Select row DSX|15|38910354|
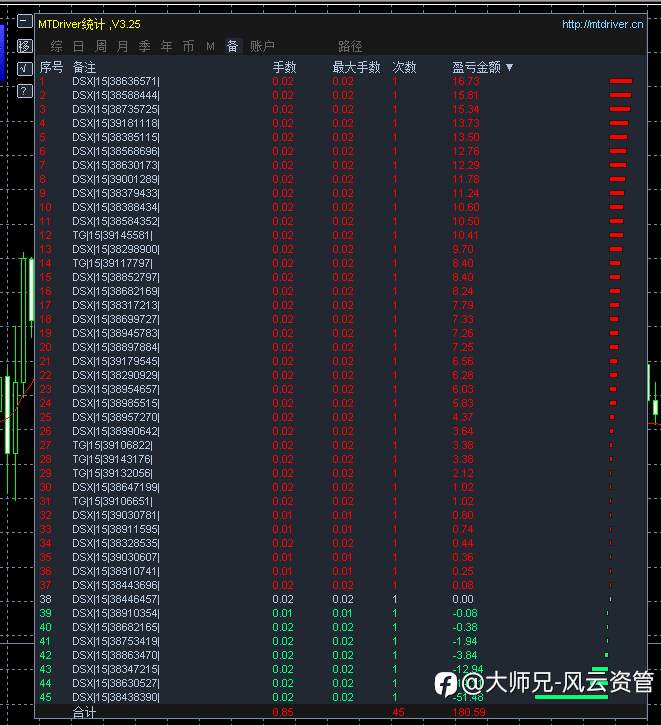Viewport: 661px width, 725px height. tap(341, 613)
